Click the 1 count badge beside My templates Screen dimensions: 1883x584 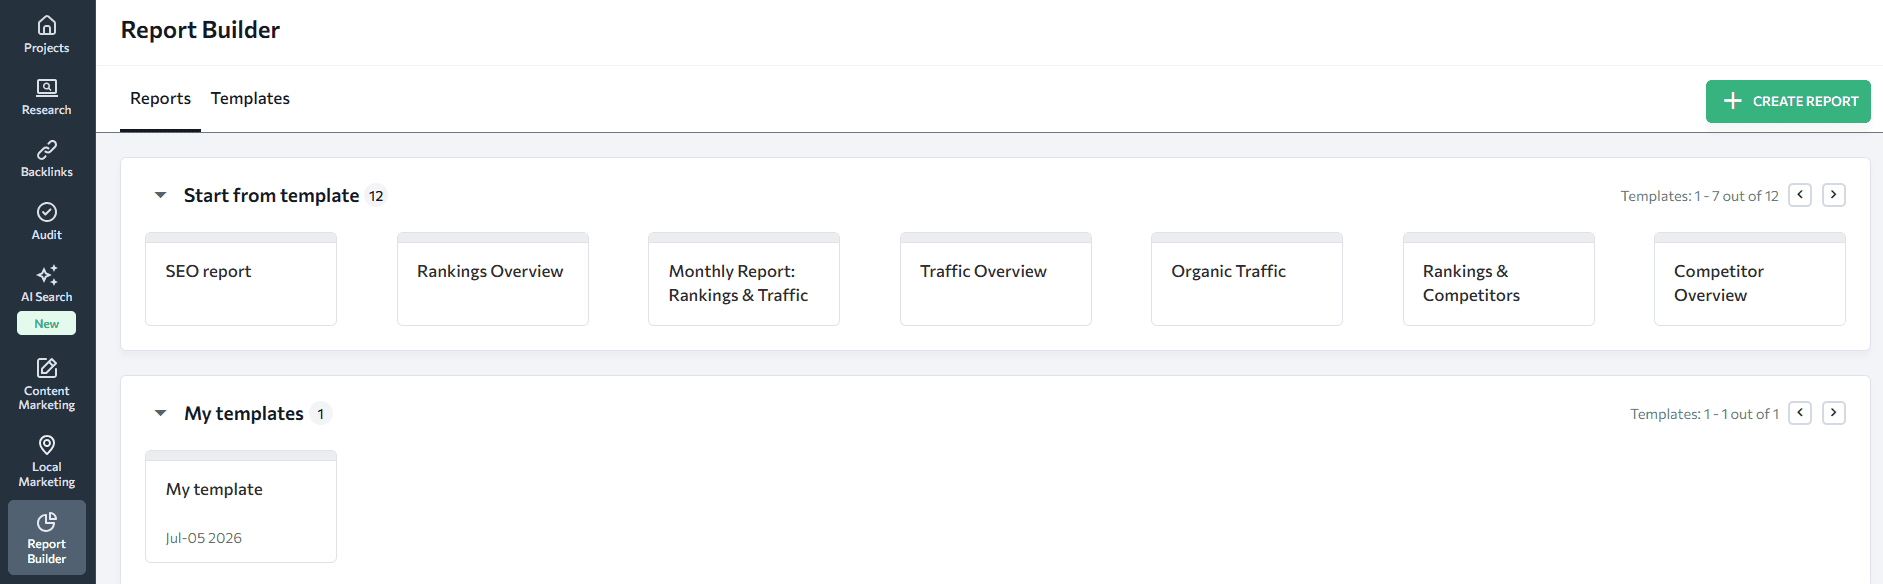321,414
